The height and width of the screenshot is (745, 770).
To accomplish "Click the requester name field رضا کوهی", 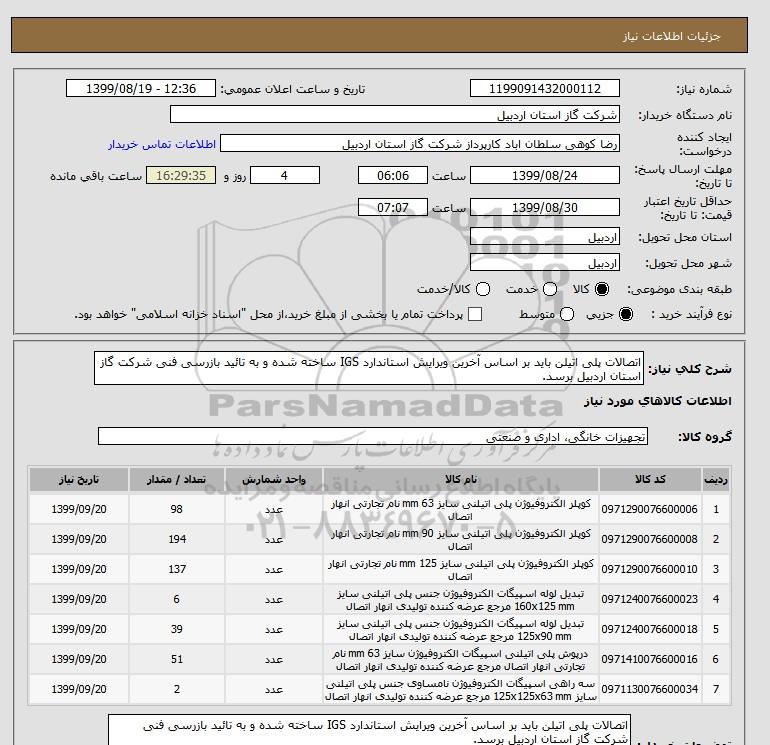I will [x=420, y=143].
